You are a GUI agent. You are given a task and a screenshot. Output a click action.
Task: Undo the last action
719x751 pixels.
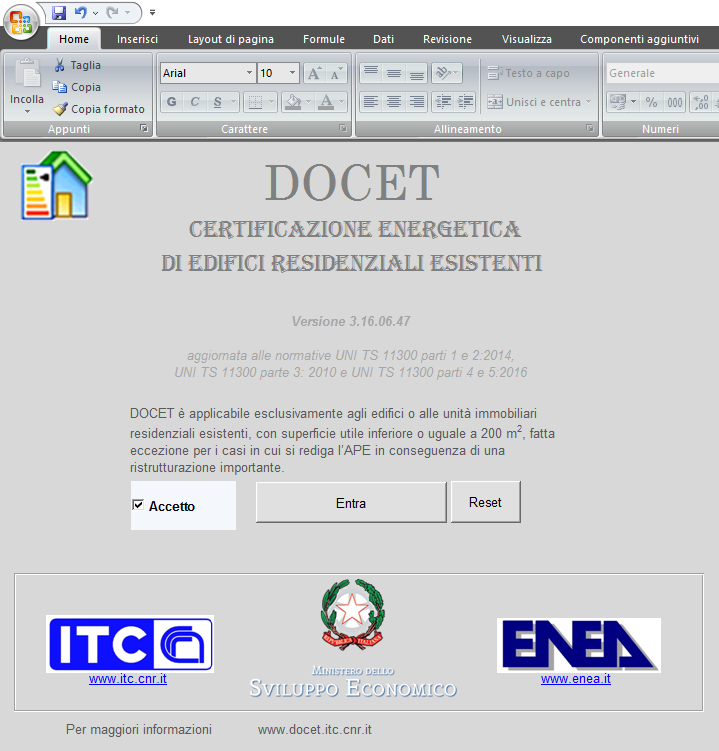pos(80,13)
